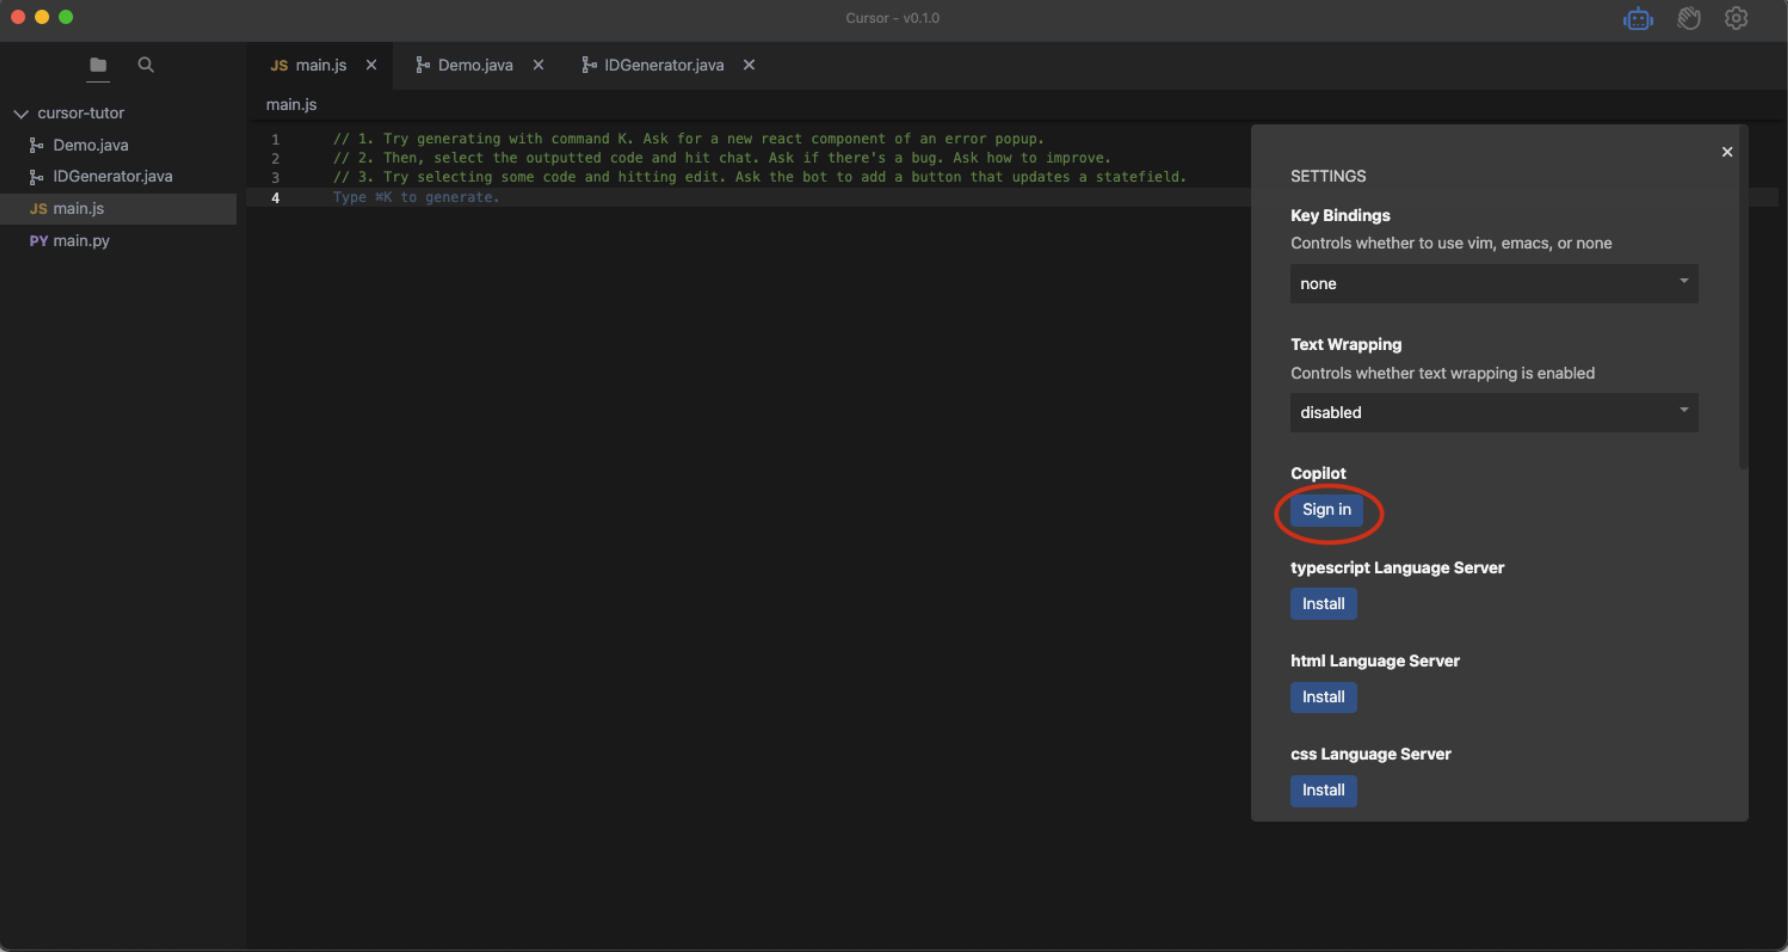Click the macOS yellow minimize button

click(x=42, y=17)
